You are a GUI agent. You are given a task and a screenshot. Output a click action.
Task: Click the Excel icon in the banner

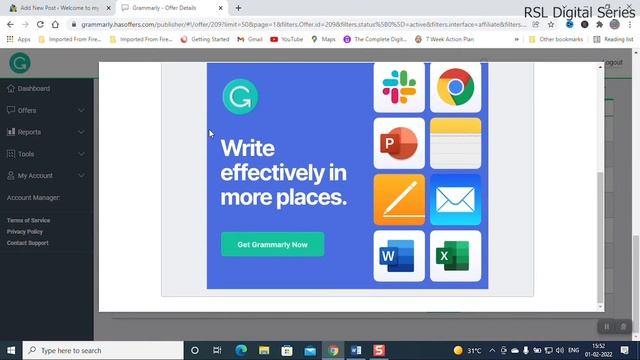[x=456, y=256]
